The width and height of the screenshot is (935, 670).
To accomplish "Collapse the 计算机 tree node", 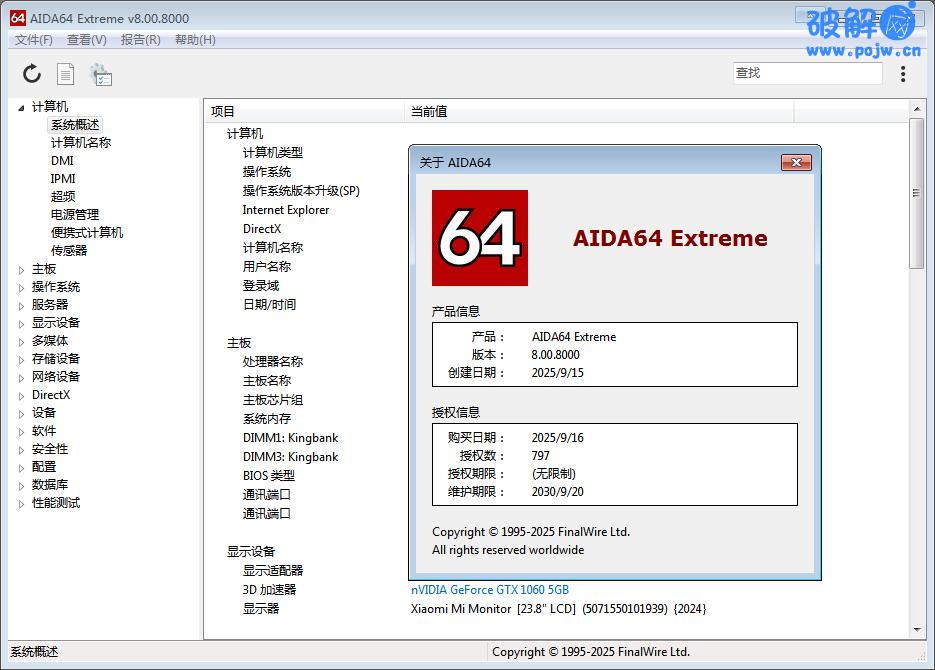I will point(22,106).
